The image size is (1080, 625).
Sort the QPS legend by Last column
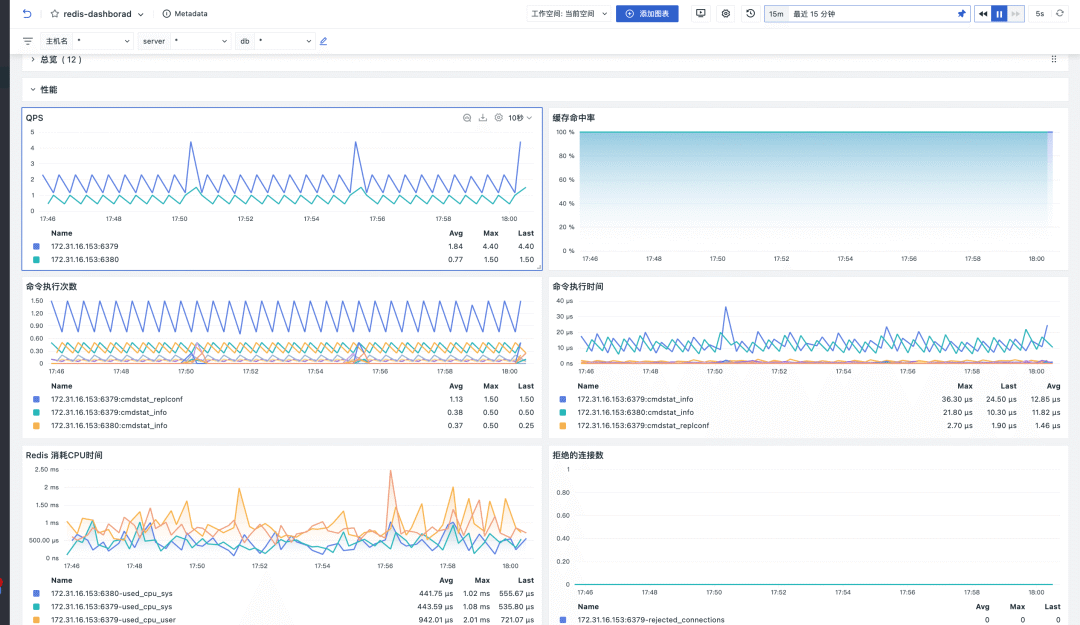coord(526,234)
